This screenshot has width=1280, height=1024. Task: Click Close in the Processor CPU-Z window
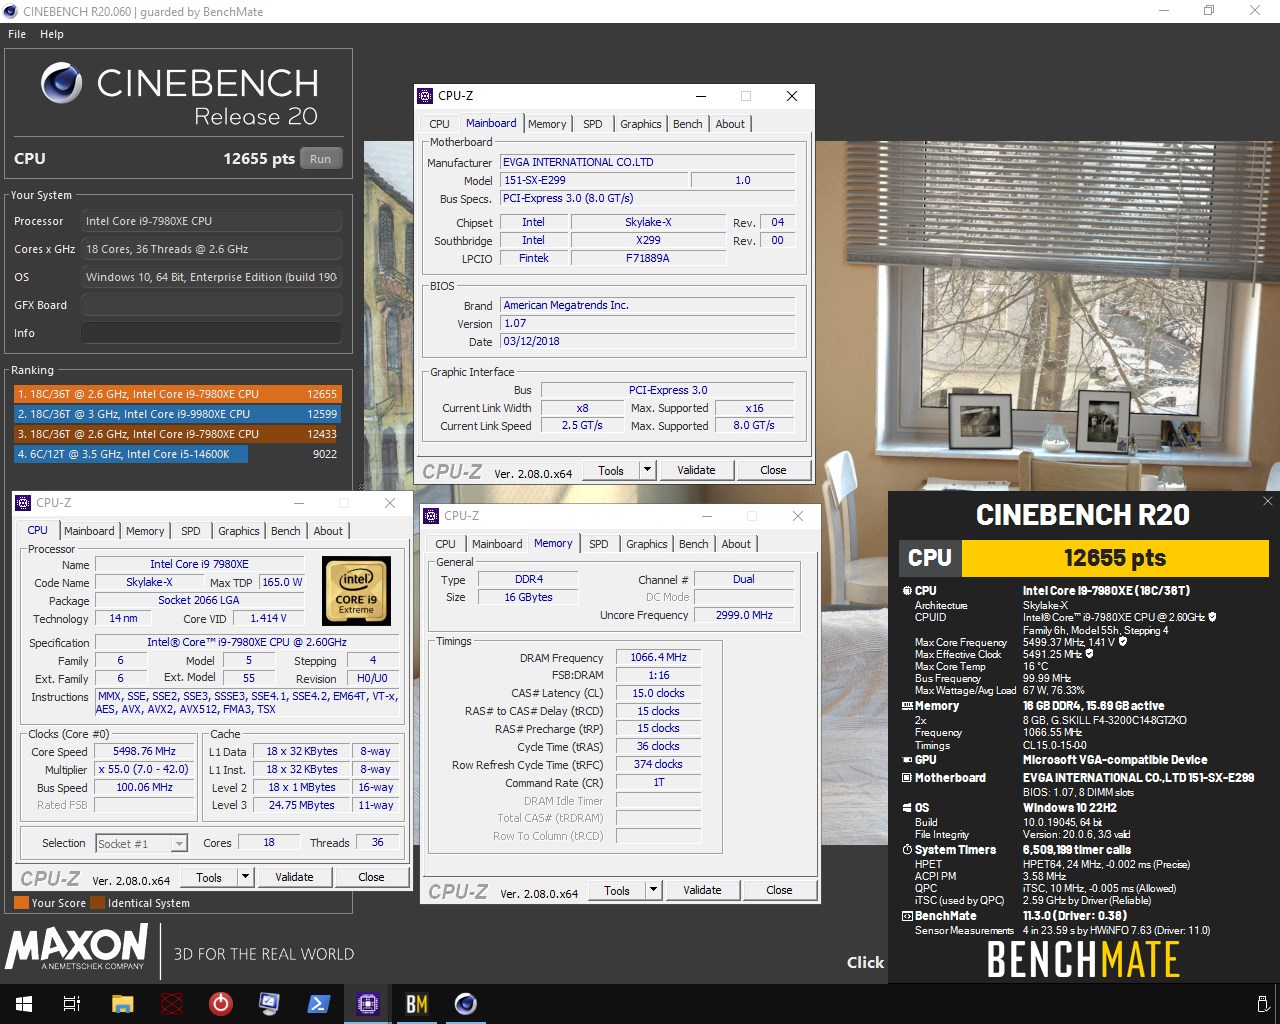click(371, 877)
